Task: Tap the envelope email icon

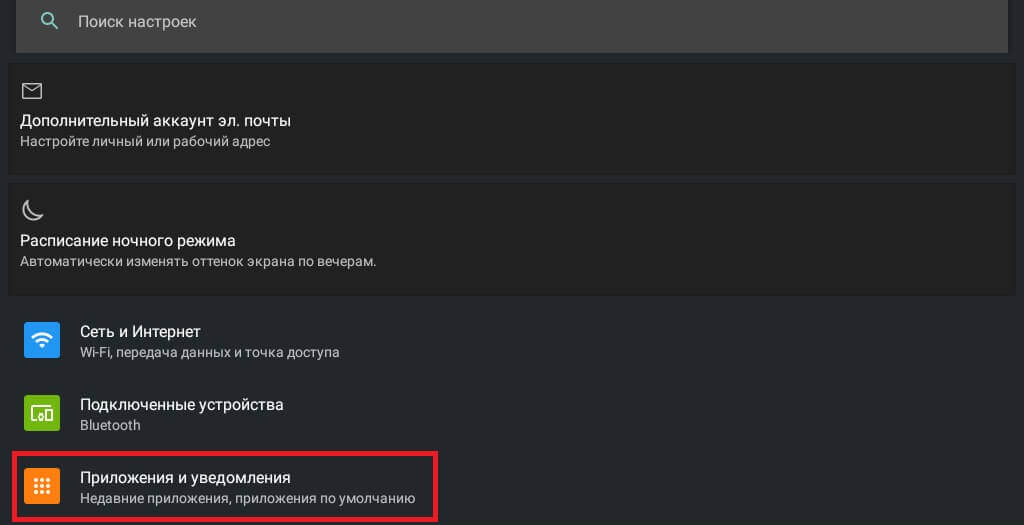Action: coord(32,91)
